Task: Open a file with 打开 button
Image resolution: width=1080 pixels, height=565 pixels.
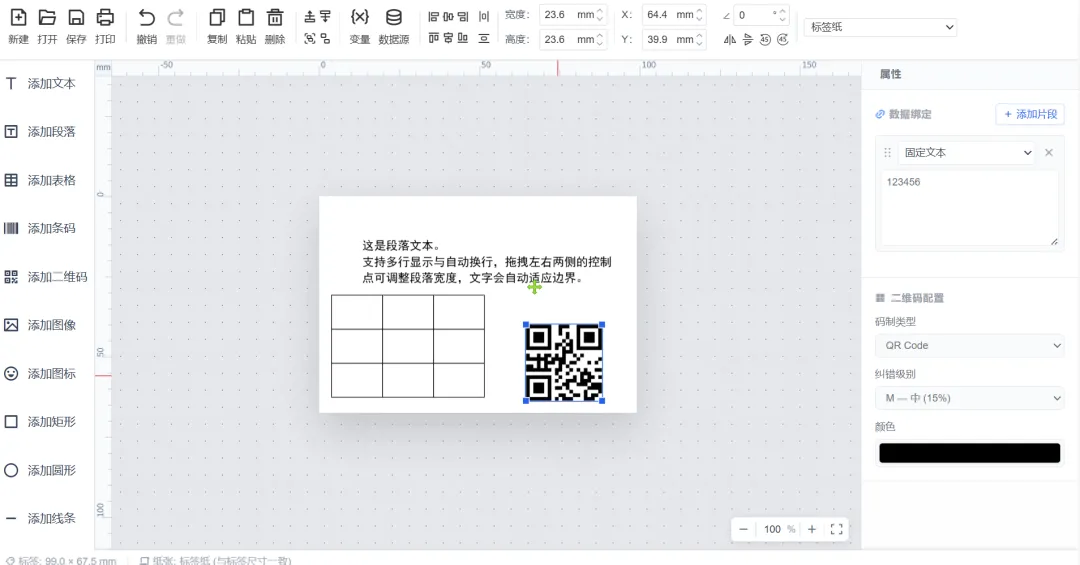Action: click(47, 26)
